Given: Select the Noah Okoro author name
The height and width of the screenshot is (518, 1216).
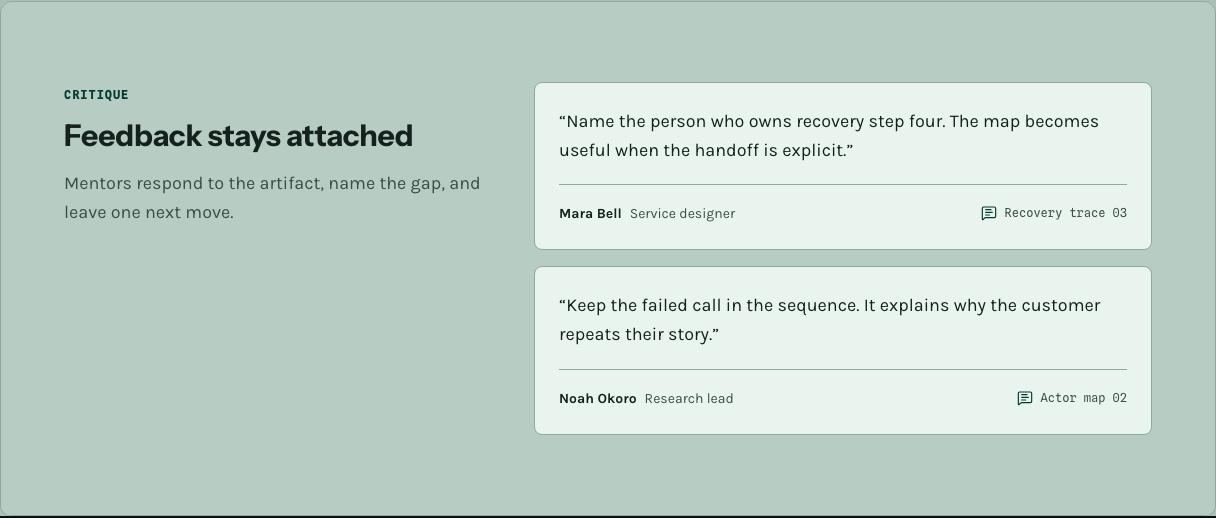Looking at the screenshot, I should tap(598, 398).
